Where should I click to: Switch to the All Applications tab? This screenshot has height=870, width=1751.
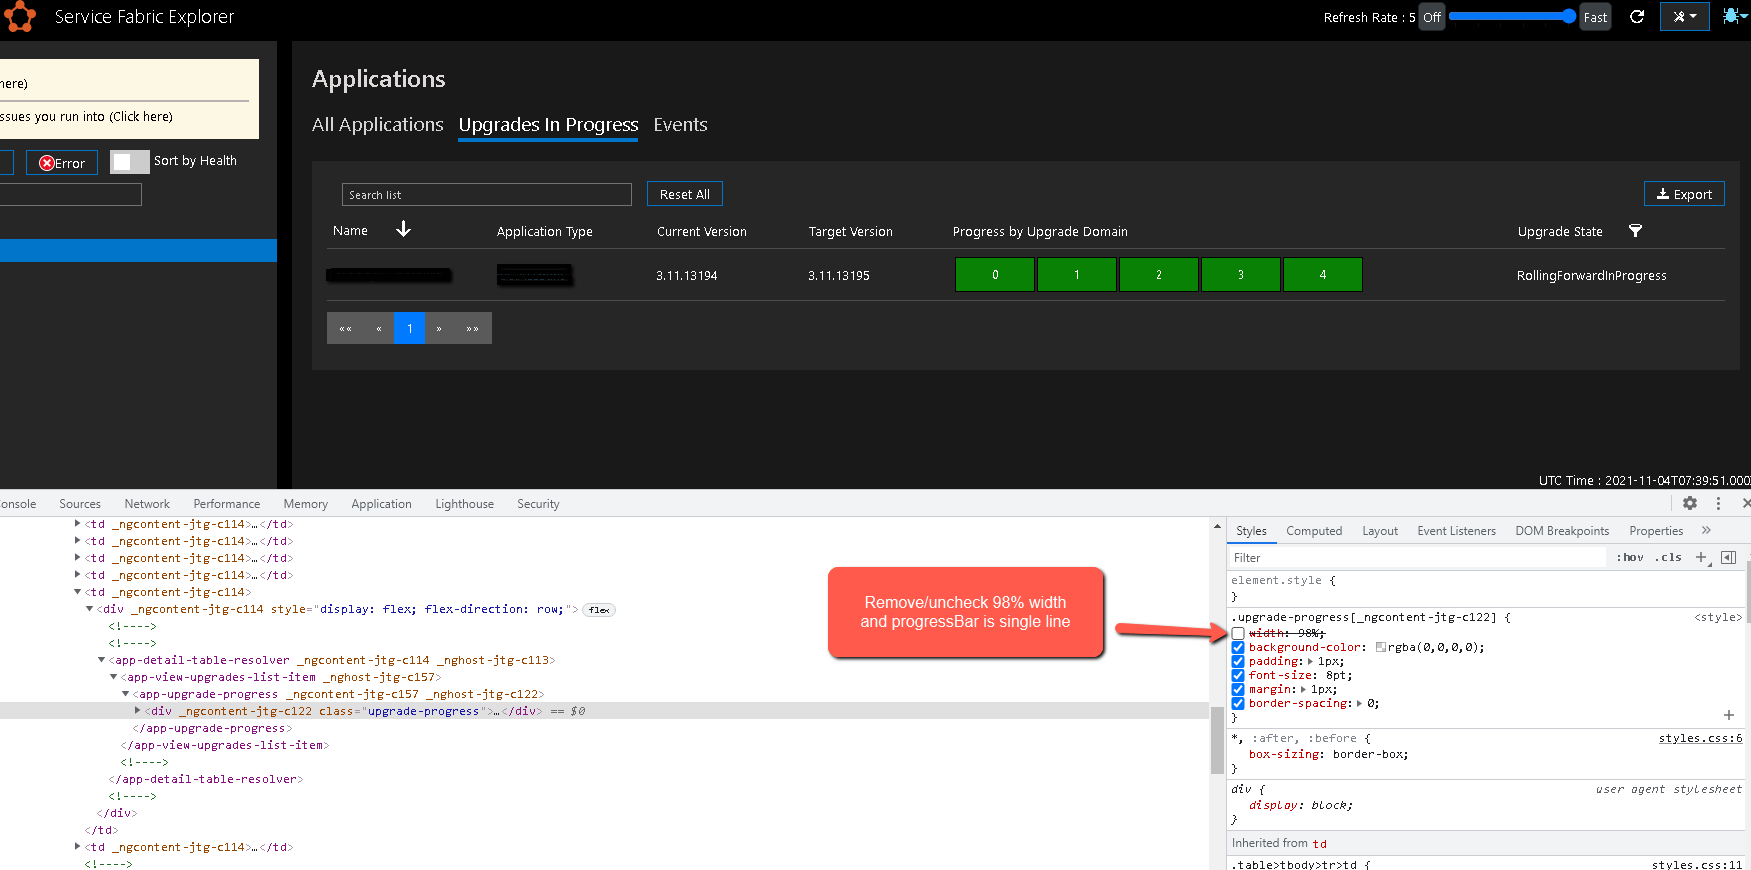coord(377,124)
